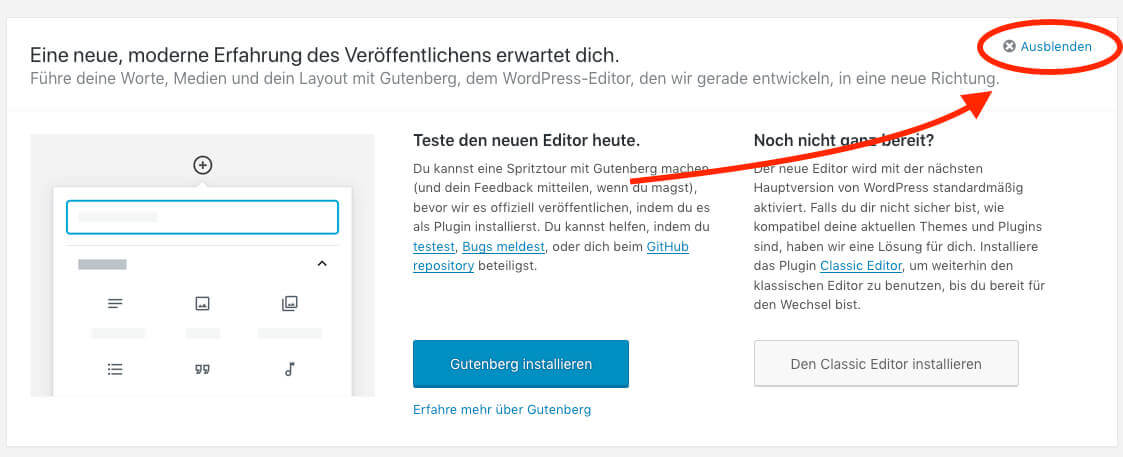Viewport: 1123px width, 457px height.
Task: Open the 'testest' link
Action: point(433,247)
